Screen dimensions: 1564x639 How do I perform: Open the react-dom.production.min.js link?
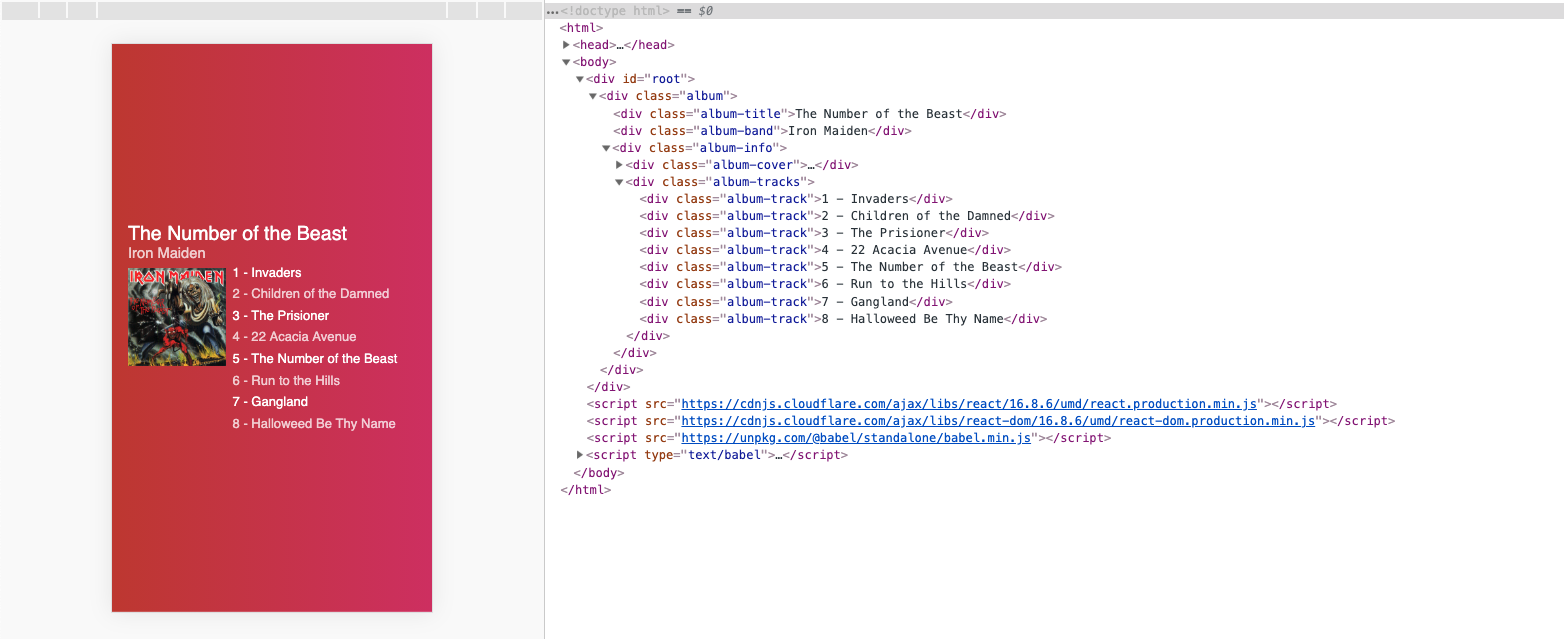pyautogui.click(x=996, y=420)
